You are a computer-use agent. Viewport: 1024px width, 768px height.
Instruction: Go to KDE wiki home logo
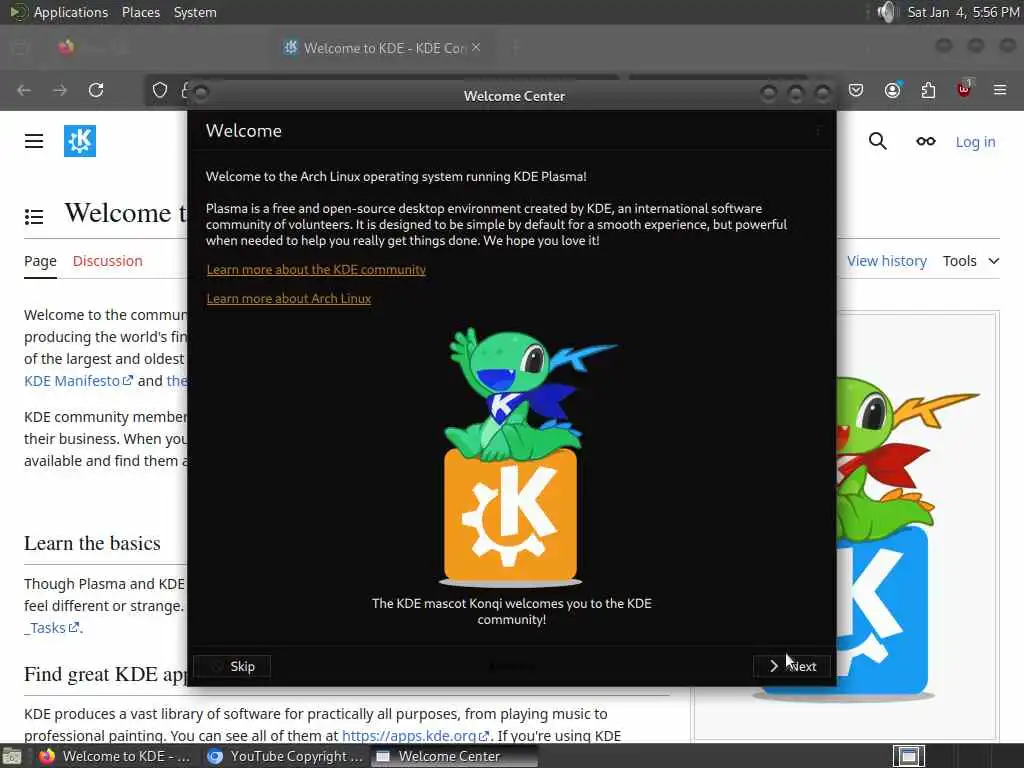(80, 141)
